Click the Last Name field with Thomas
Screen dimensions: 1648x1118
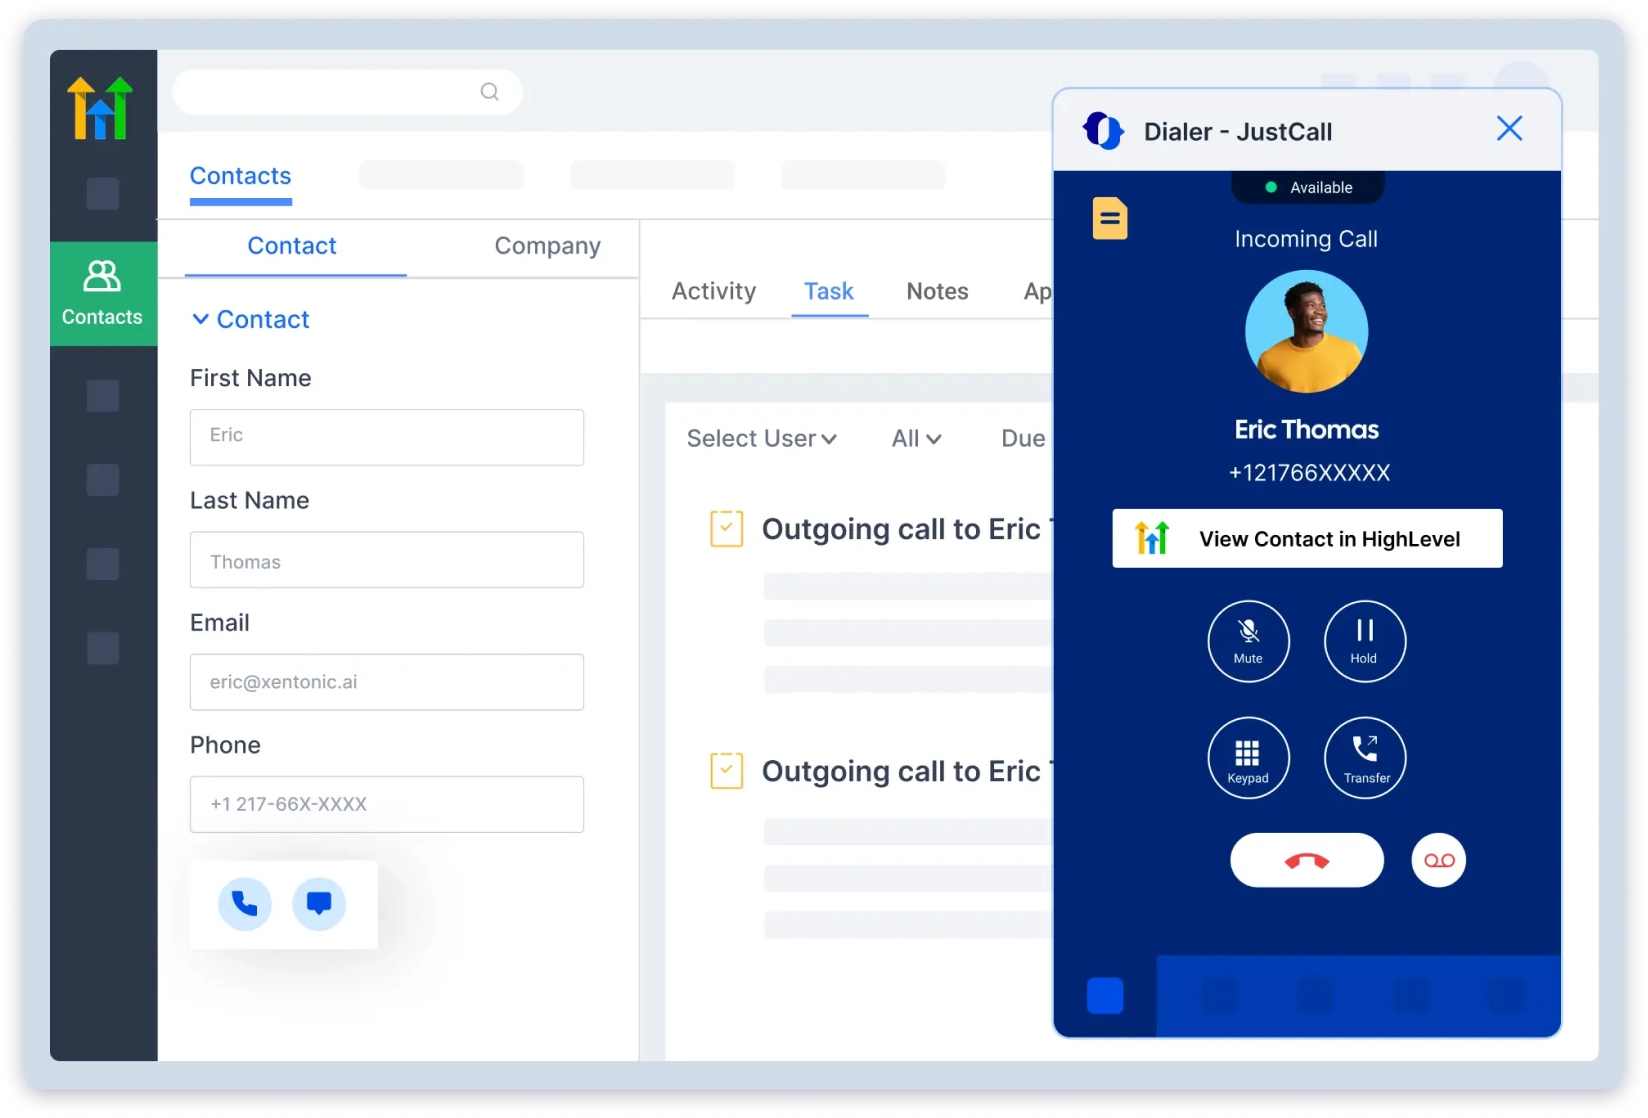click(387, 560)
